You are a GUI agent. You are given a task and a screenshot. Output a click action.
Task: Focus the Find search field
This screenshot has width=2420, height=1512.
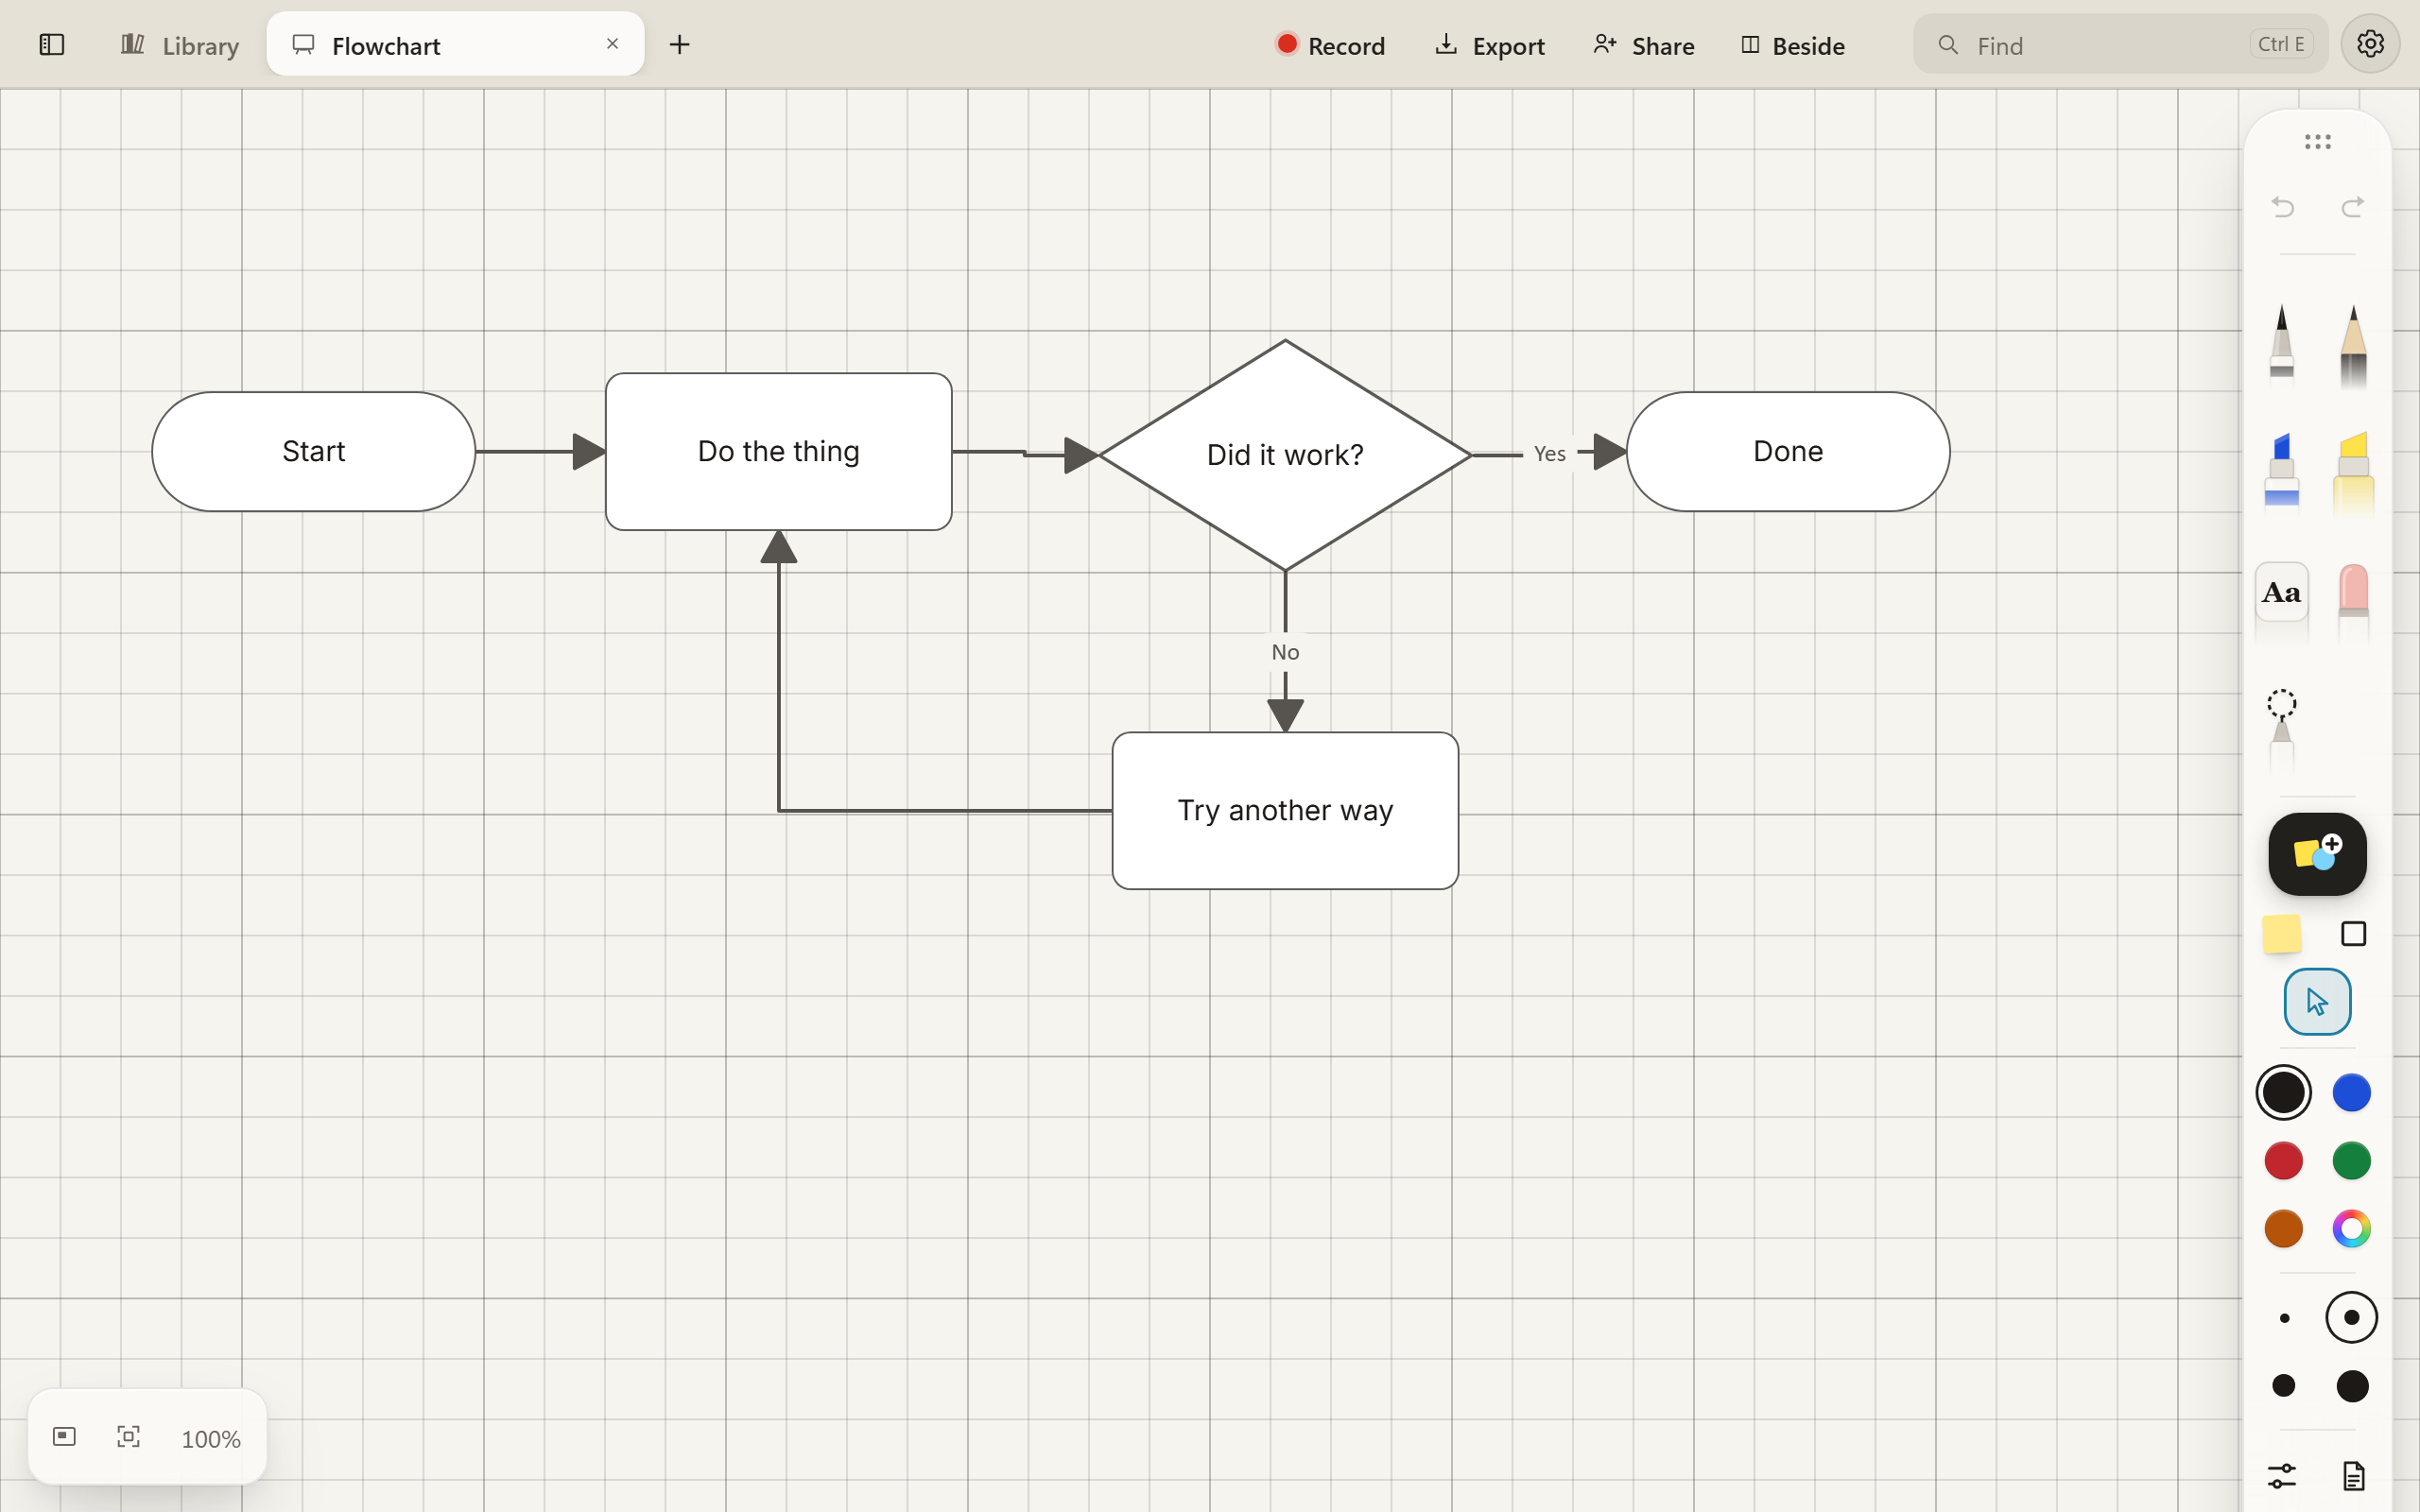pos(2120,45)
